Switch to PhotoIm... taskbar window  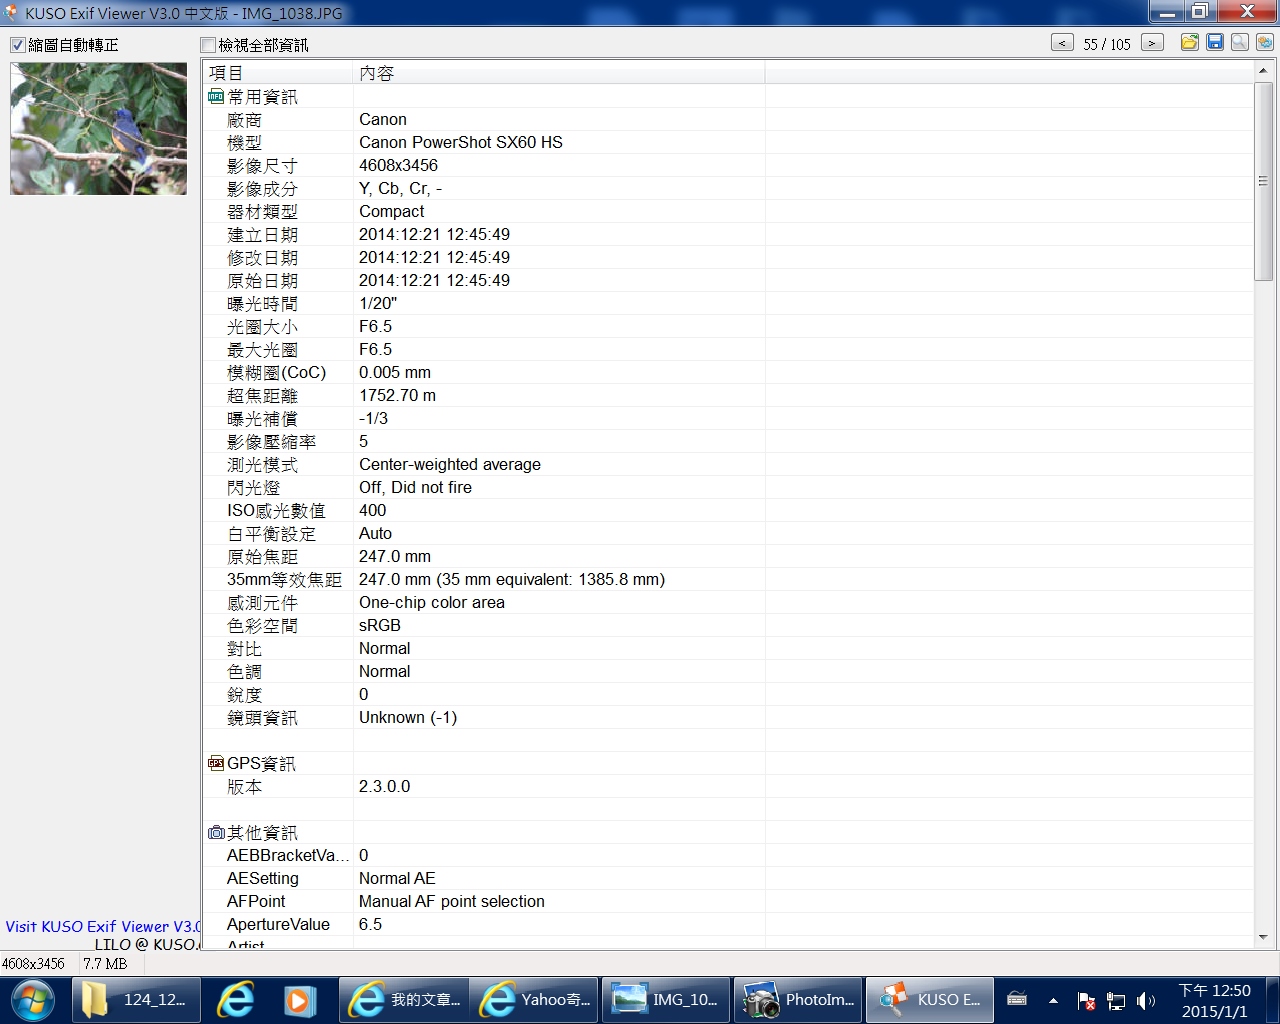[797, 1000]
